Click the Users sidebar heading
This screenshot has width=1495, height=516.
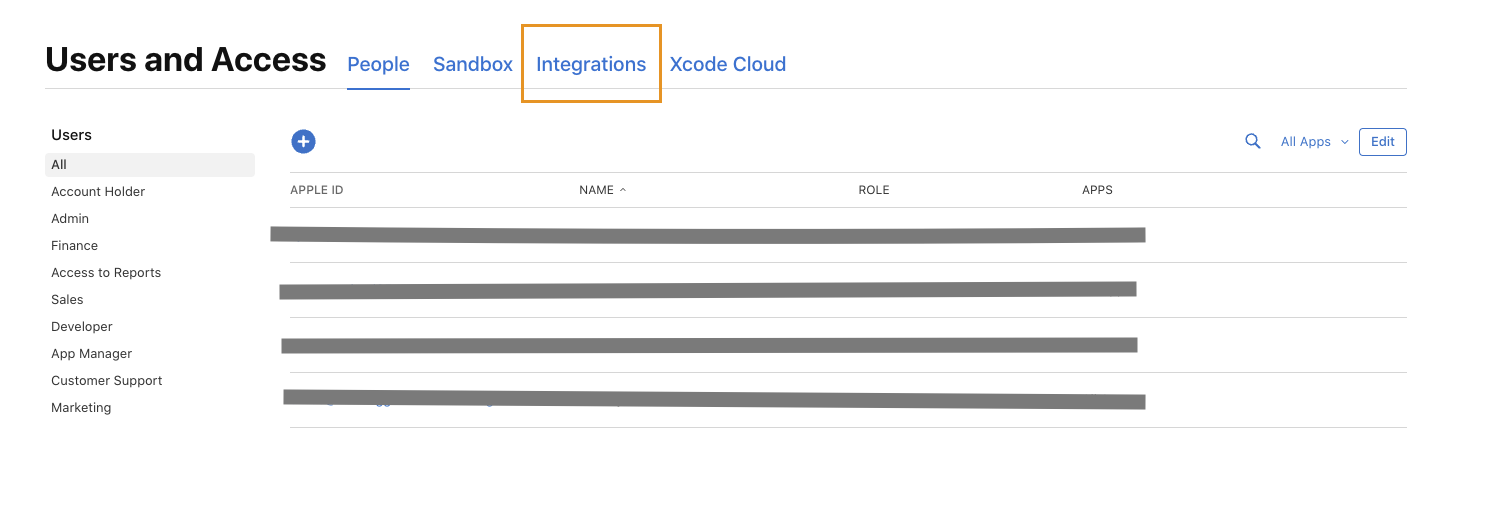[71, 135]
